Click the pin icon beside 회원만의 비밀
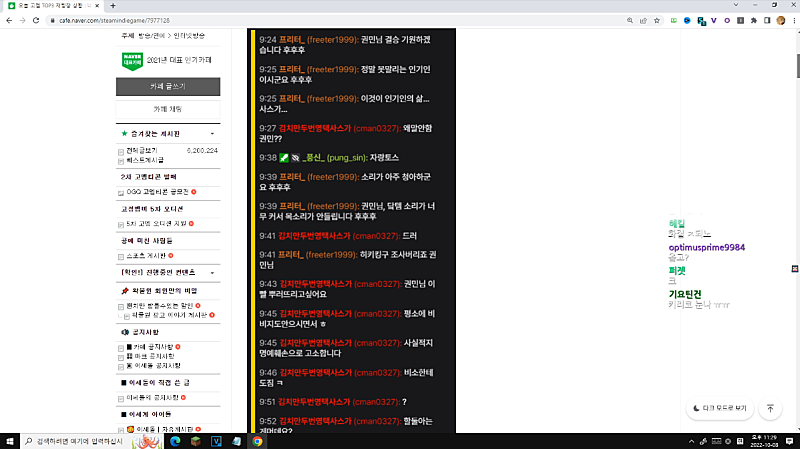The width and height of the screenshot is (800, 449). (x=124, y=291)
